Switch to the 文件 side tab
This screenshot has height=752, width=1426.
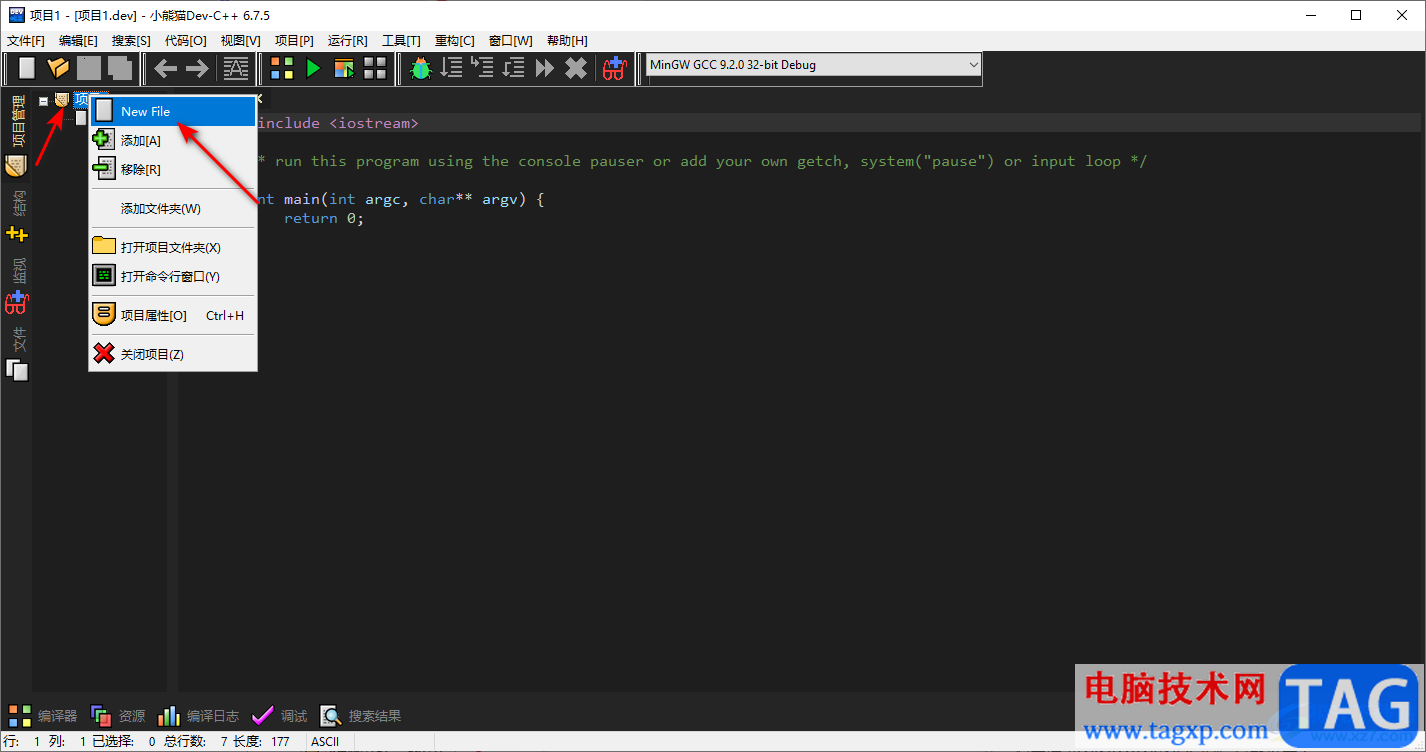coord(16,353)
